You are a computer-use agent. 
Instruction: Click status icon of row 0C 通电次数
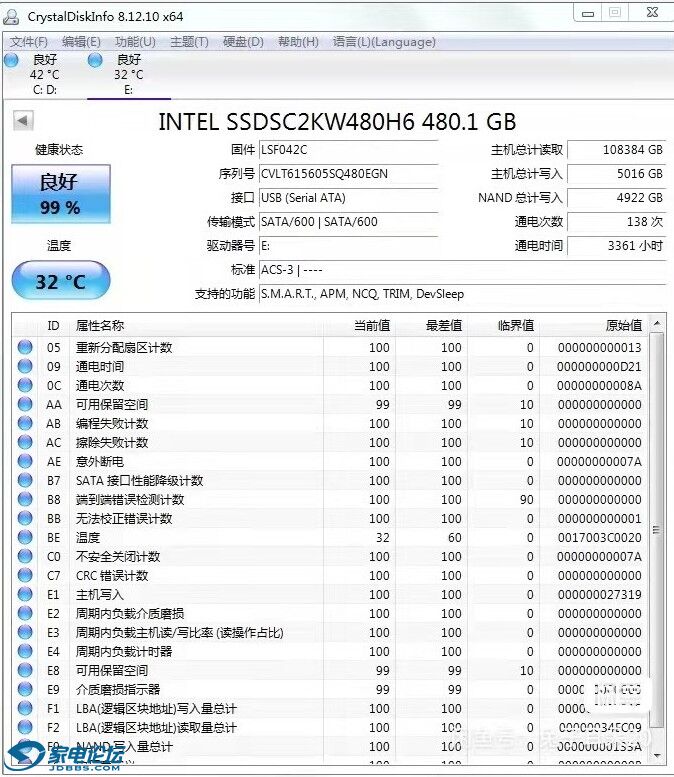tap(25, 385)
